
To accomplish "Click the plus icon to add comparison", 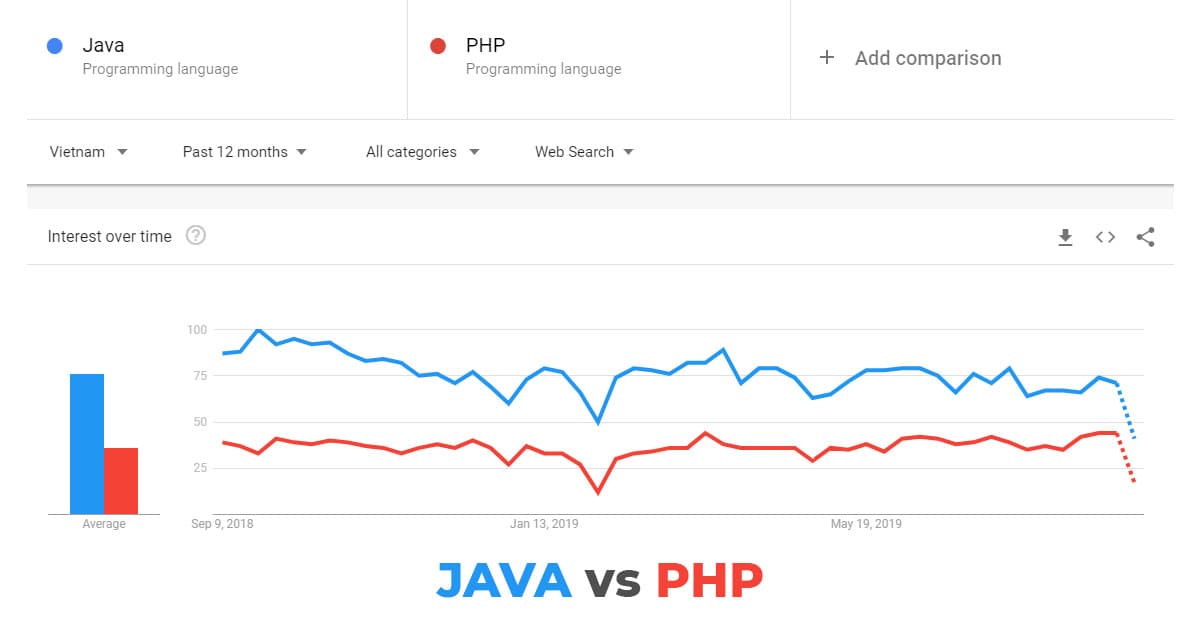I will coord(827,58).
